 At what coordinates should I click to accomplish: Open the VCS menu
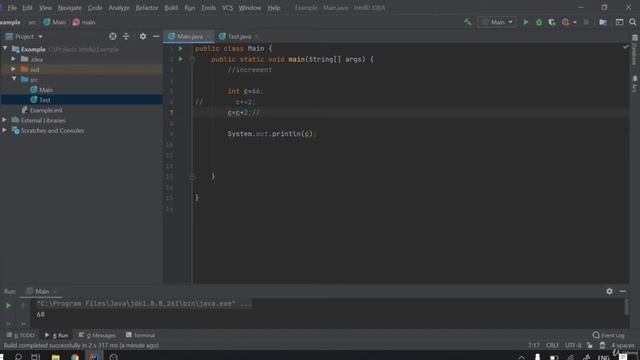(x=227, y=8)
